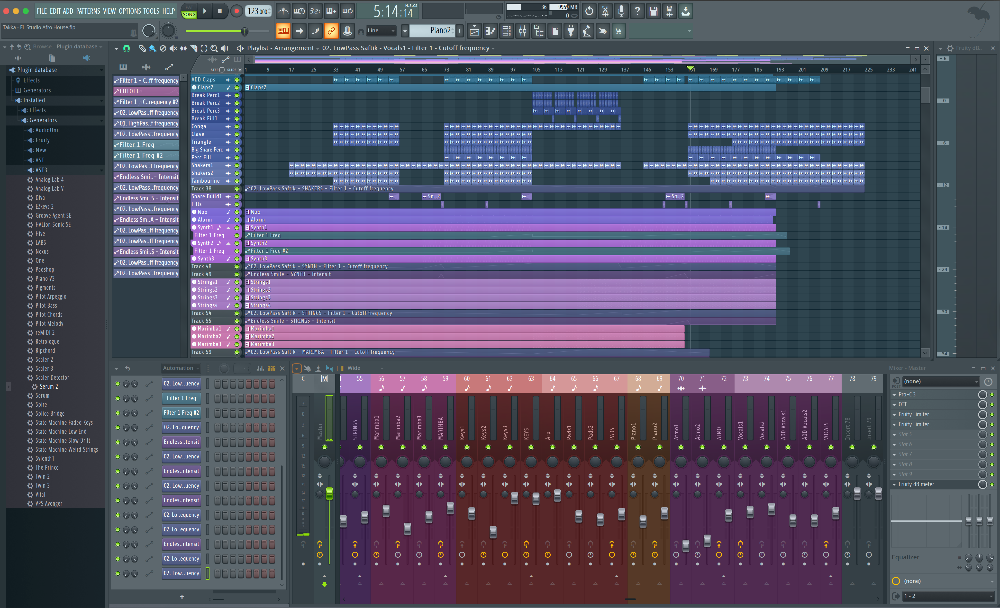
Task: Open the FILE menu
Action: pos(41,11)
